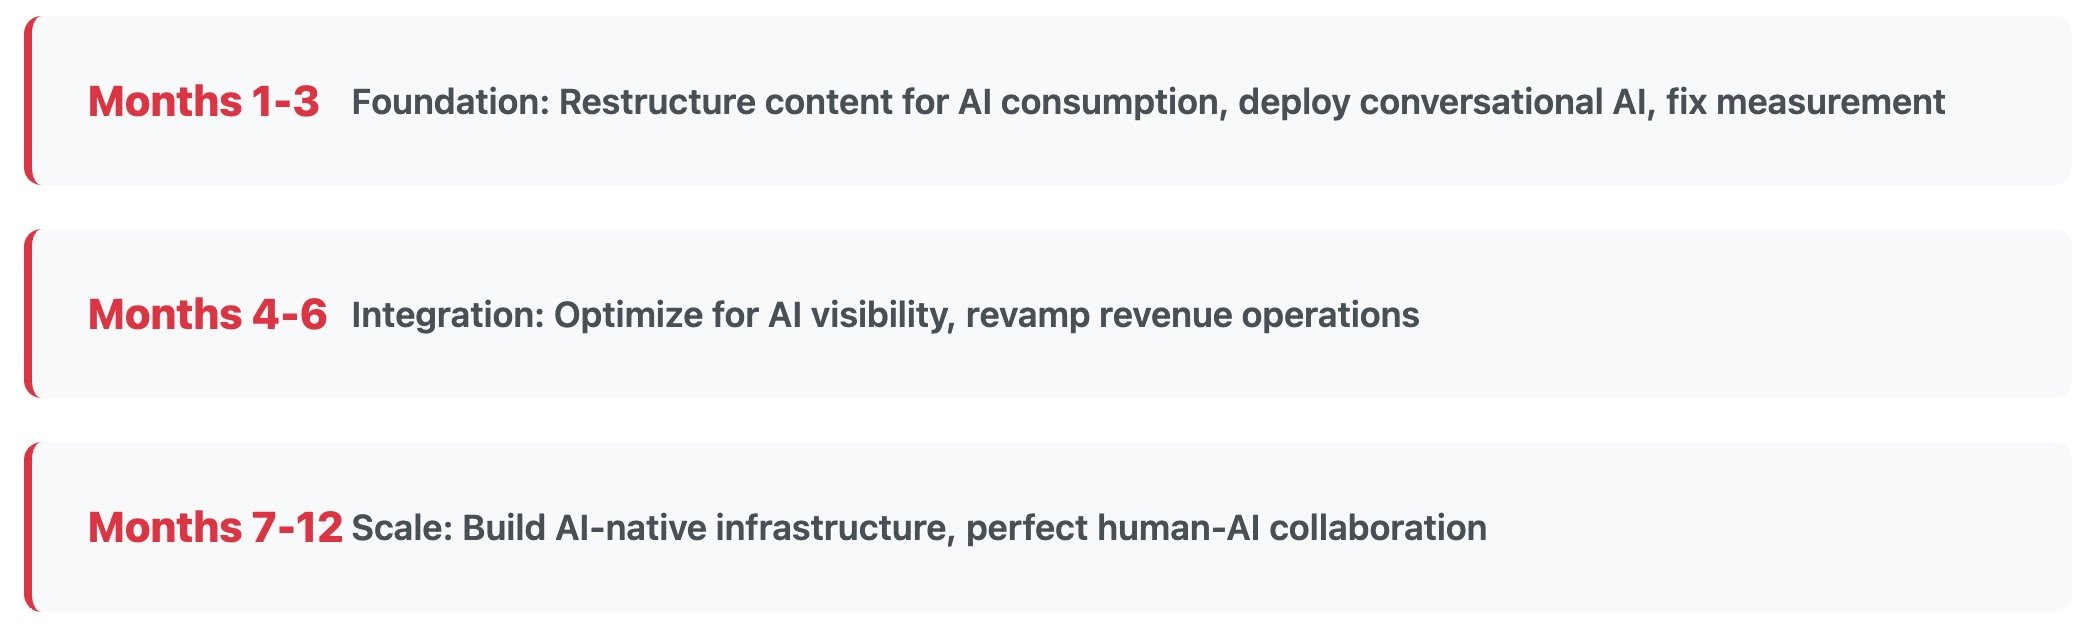Click the Months 7-12 heading

(215, 528)
